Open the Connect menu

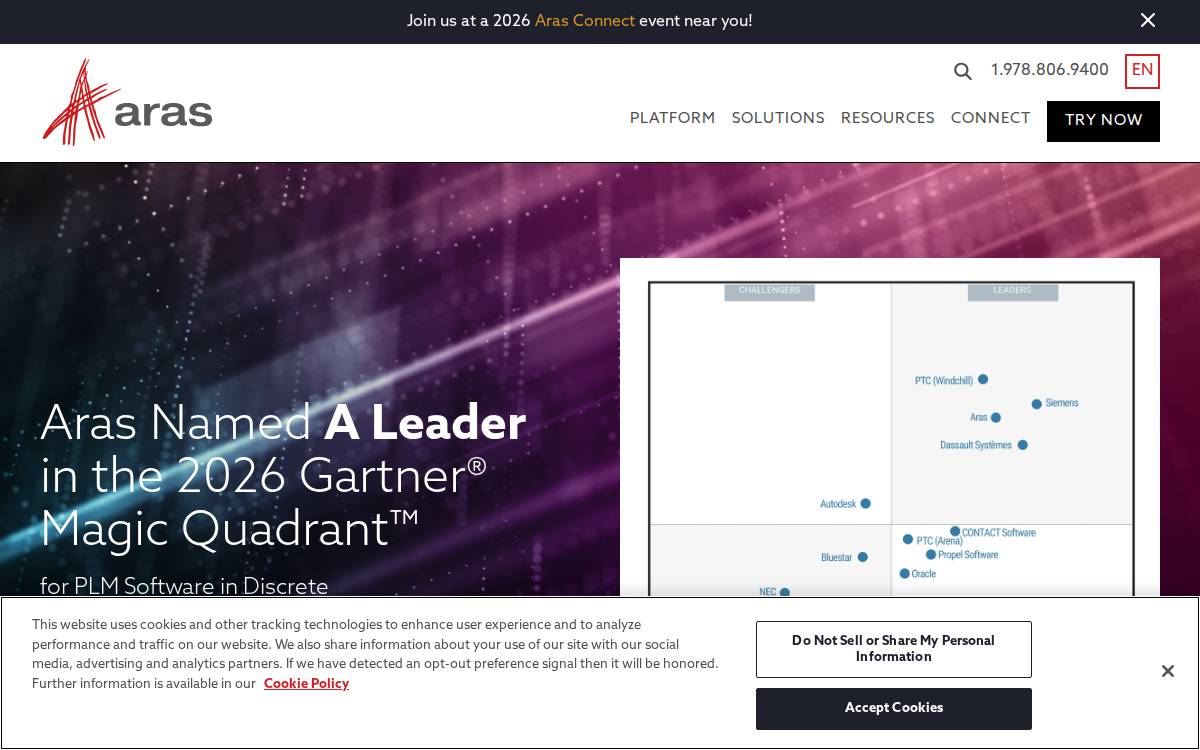click(x=990, y=118)
